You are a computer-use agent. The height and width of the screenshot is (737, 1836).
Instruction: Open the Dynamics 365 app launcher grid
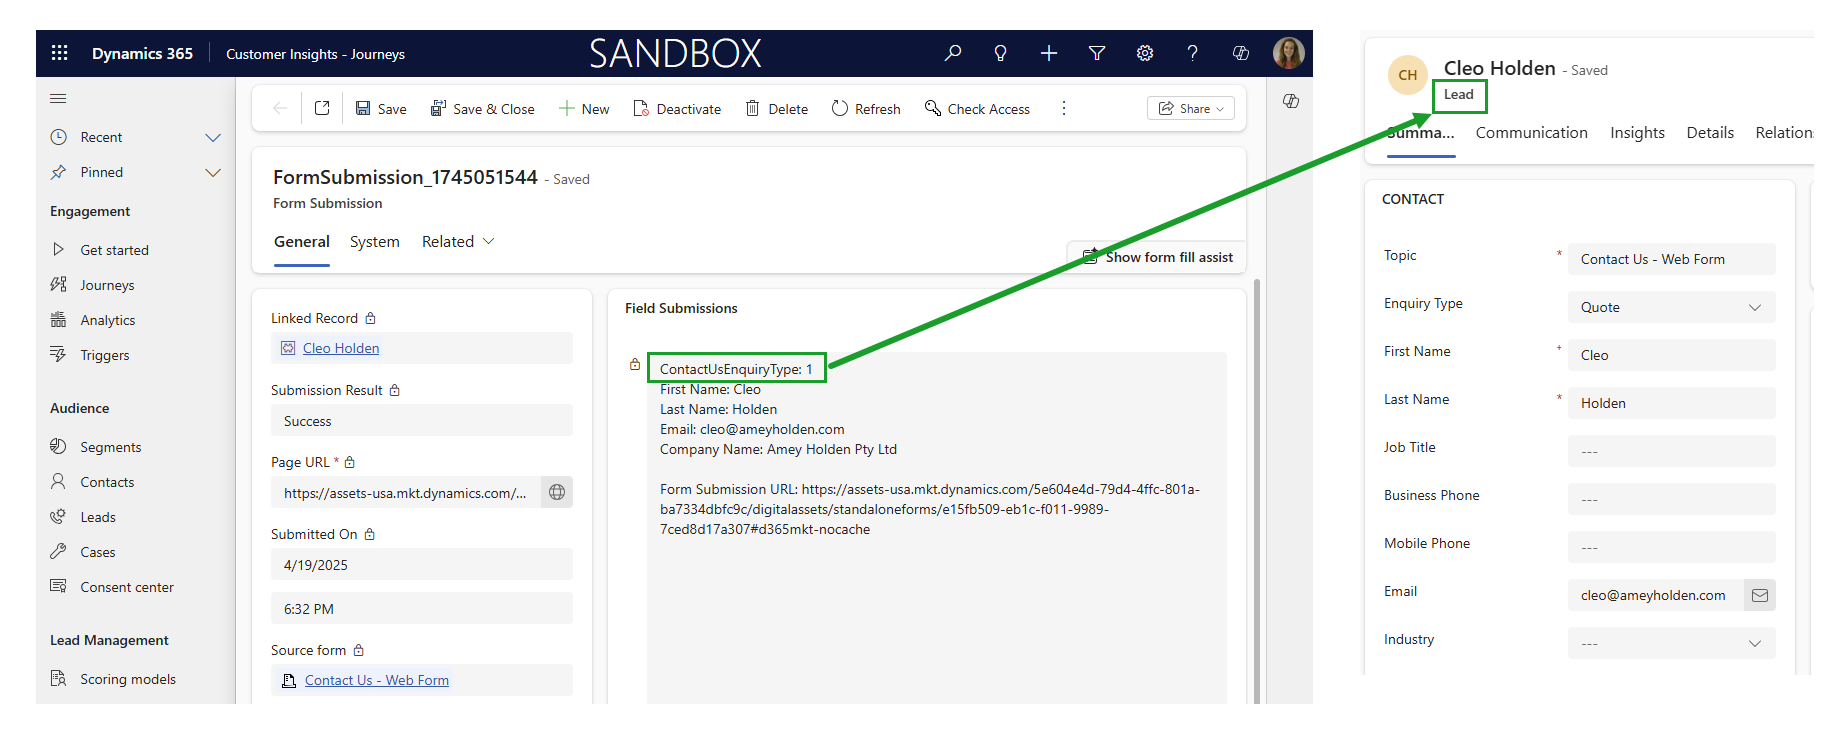click(60, 53)
